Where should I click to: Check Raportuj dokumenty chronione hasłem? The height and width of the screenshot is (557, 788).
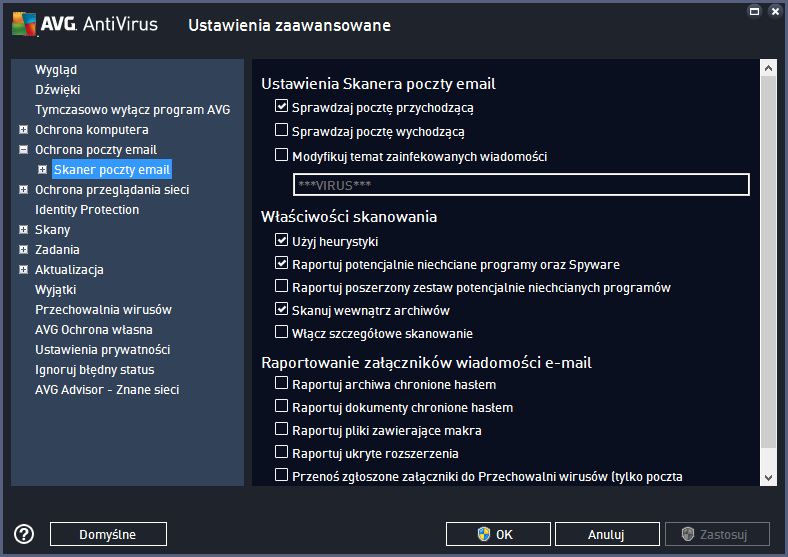[x=281, y=406]
